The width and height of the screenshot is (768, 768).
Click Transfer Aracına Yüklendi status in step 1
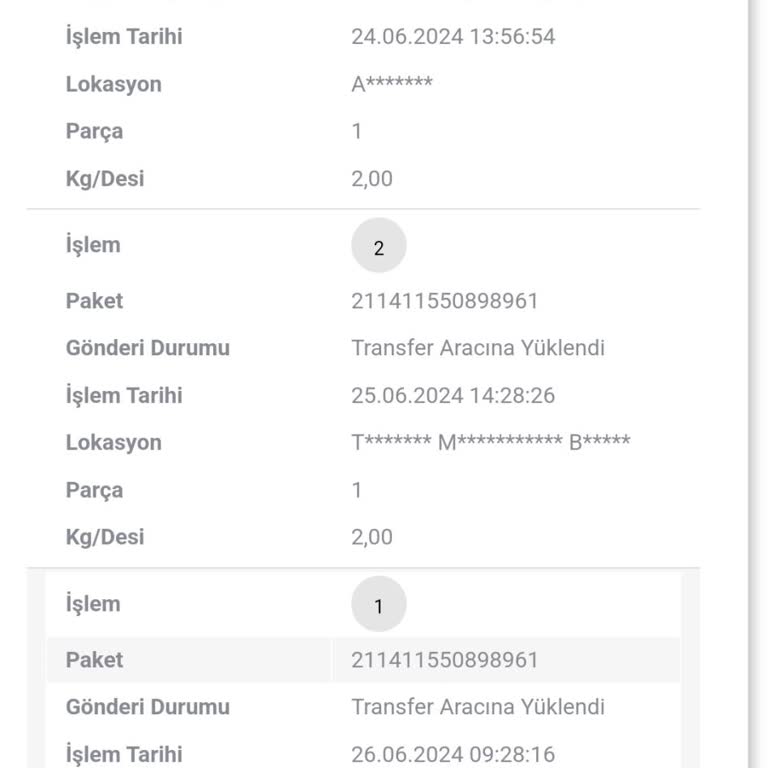[x=478, y=707]
